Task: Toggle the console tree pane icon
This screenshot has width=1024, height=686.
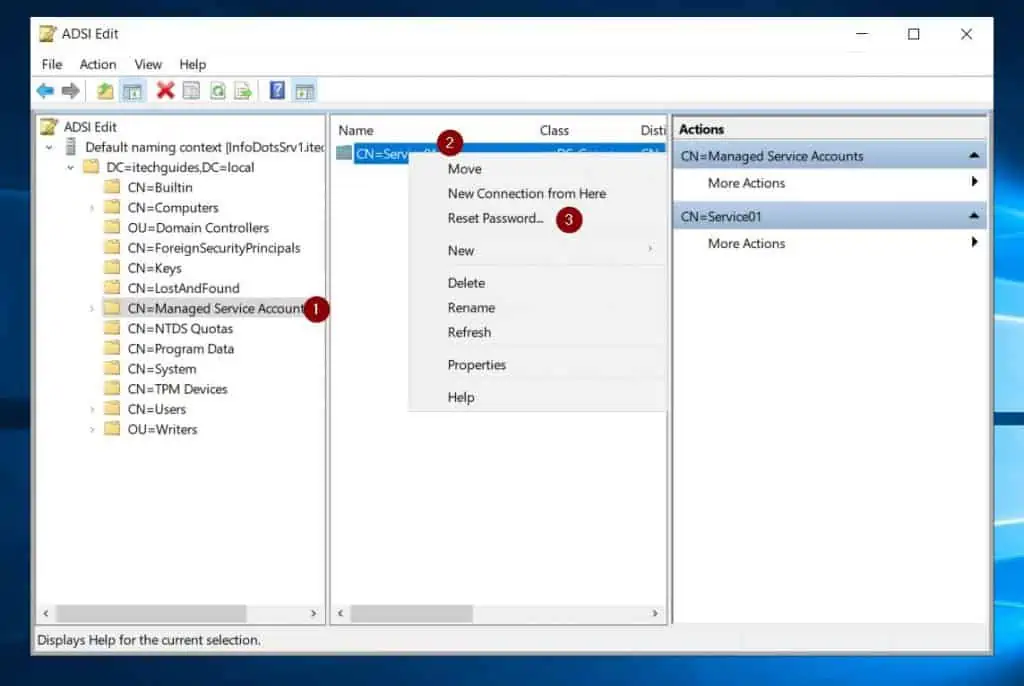Action: click(133, 90)
